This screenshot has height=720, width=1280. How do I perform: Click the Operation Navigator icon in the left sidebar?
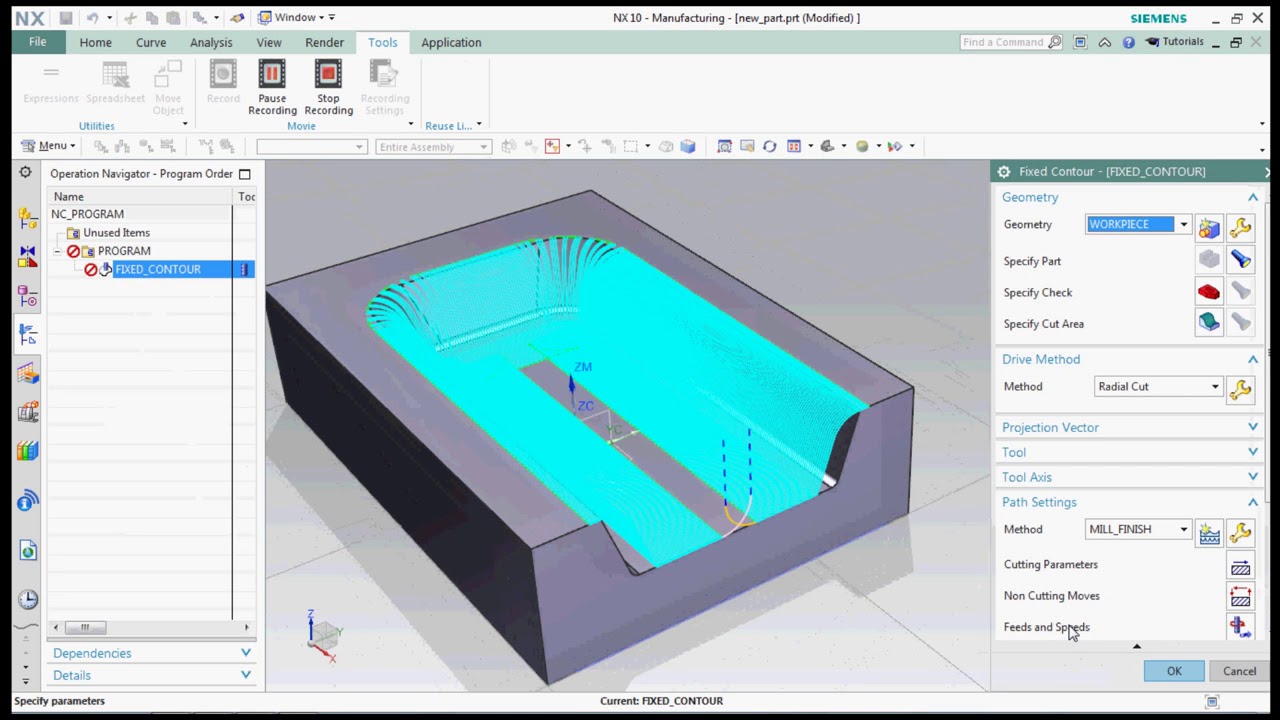(x=27, y=335)
